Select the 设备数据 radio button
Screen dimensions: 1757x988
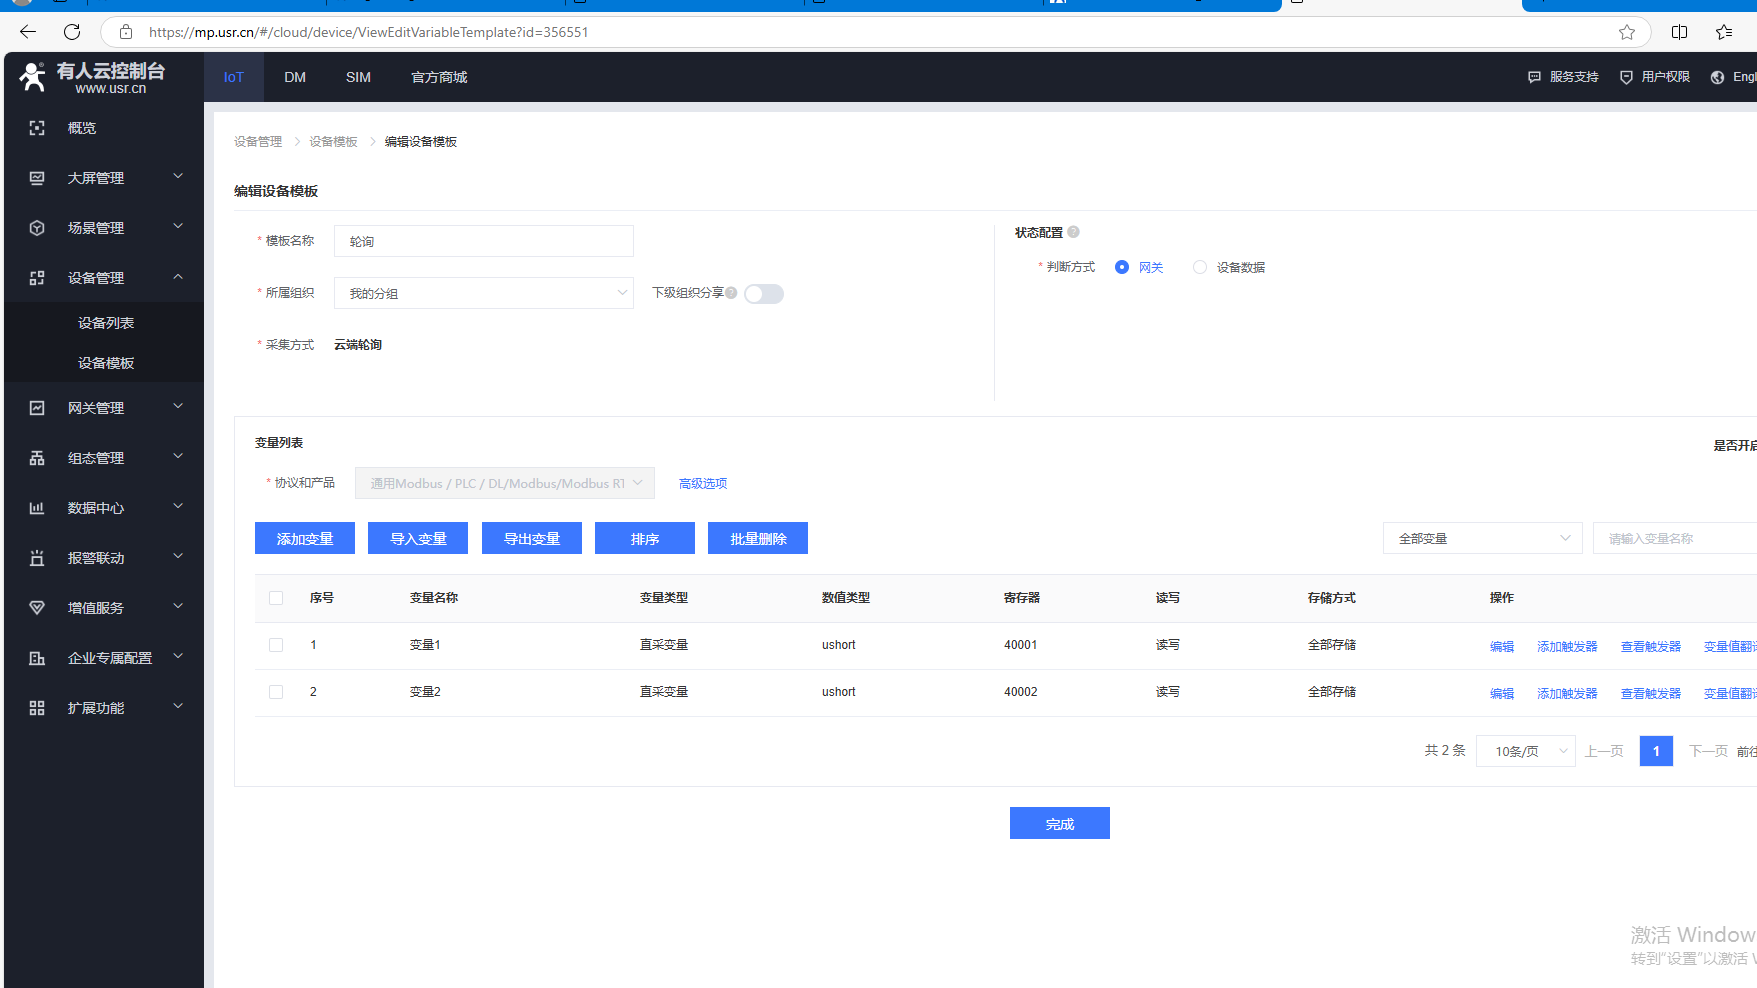pos(1200,267)
